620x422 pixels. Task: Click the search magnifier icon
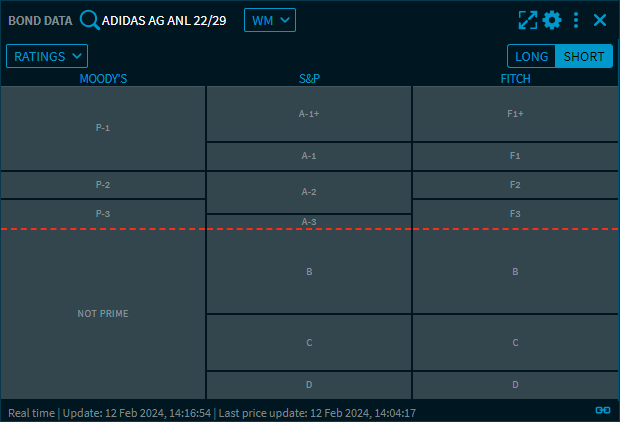pos(89,20)
